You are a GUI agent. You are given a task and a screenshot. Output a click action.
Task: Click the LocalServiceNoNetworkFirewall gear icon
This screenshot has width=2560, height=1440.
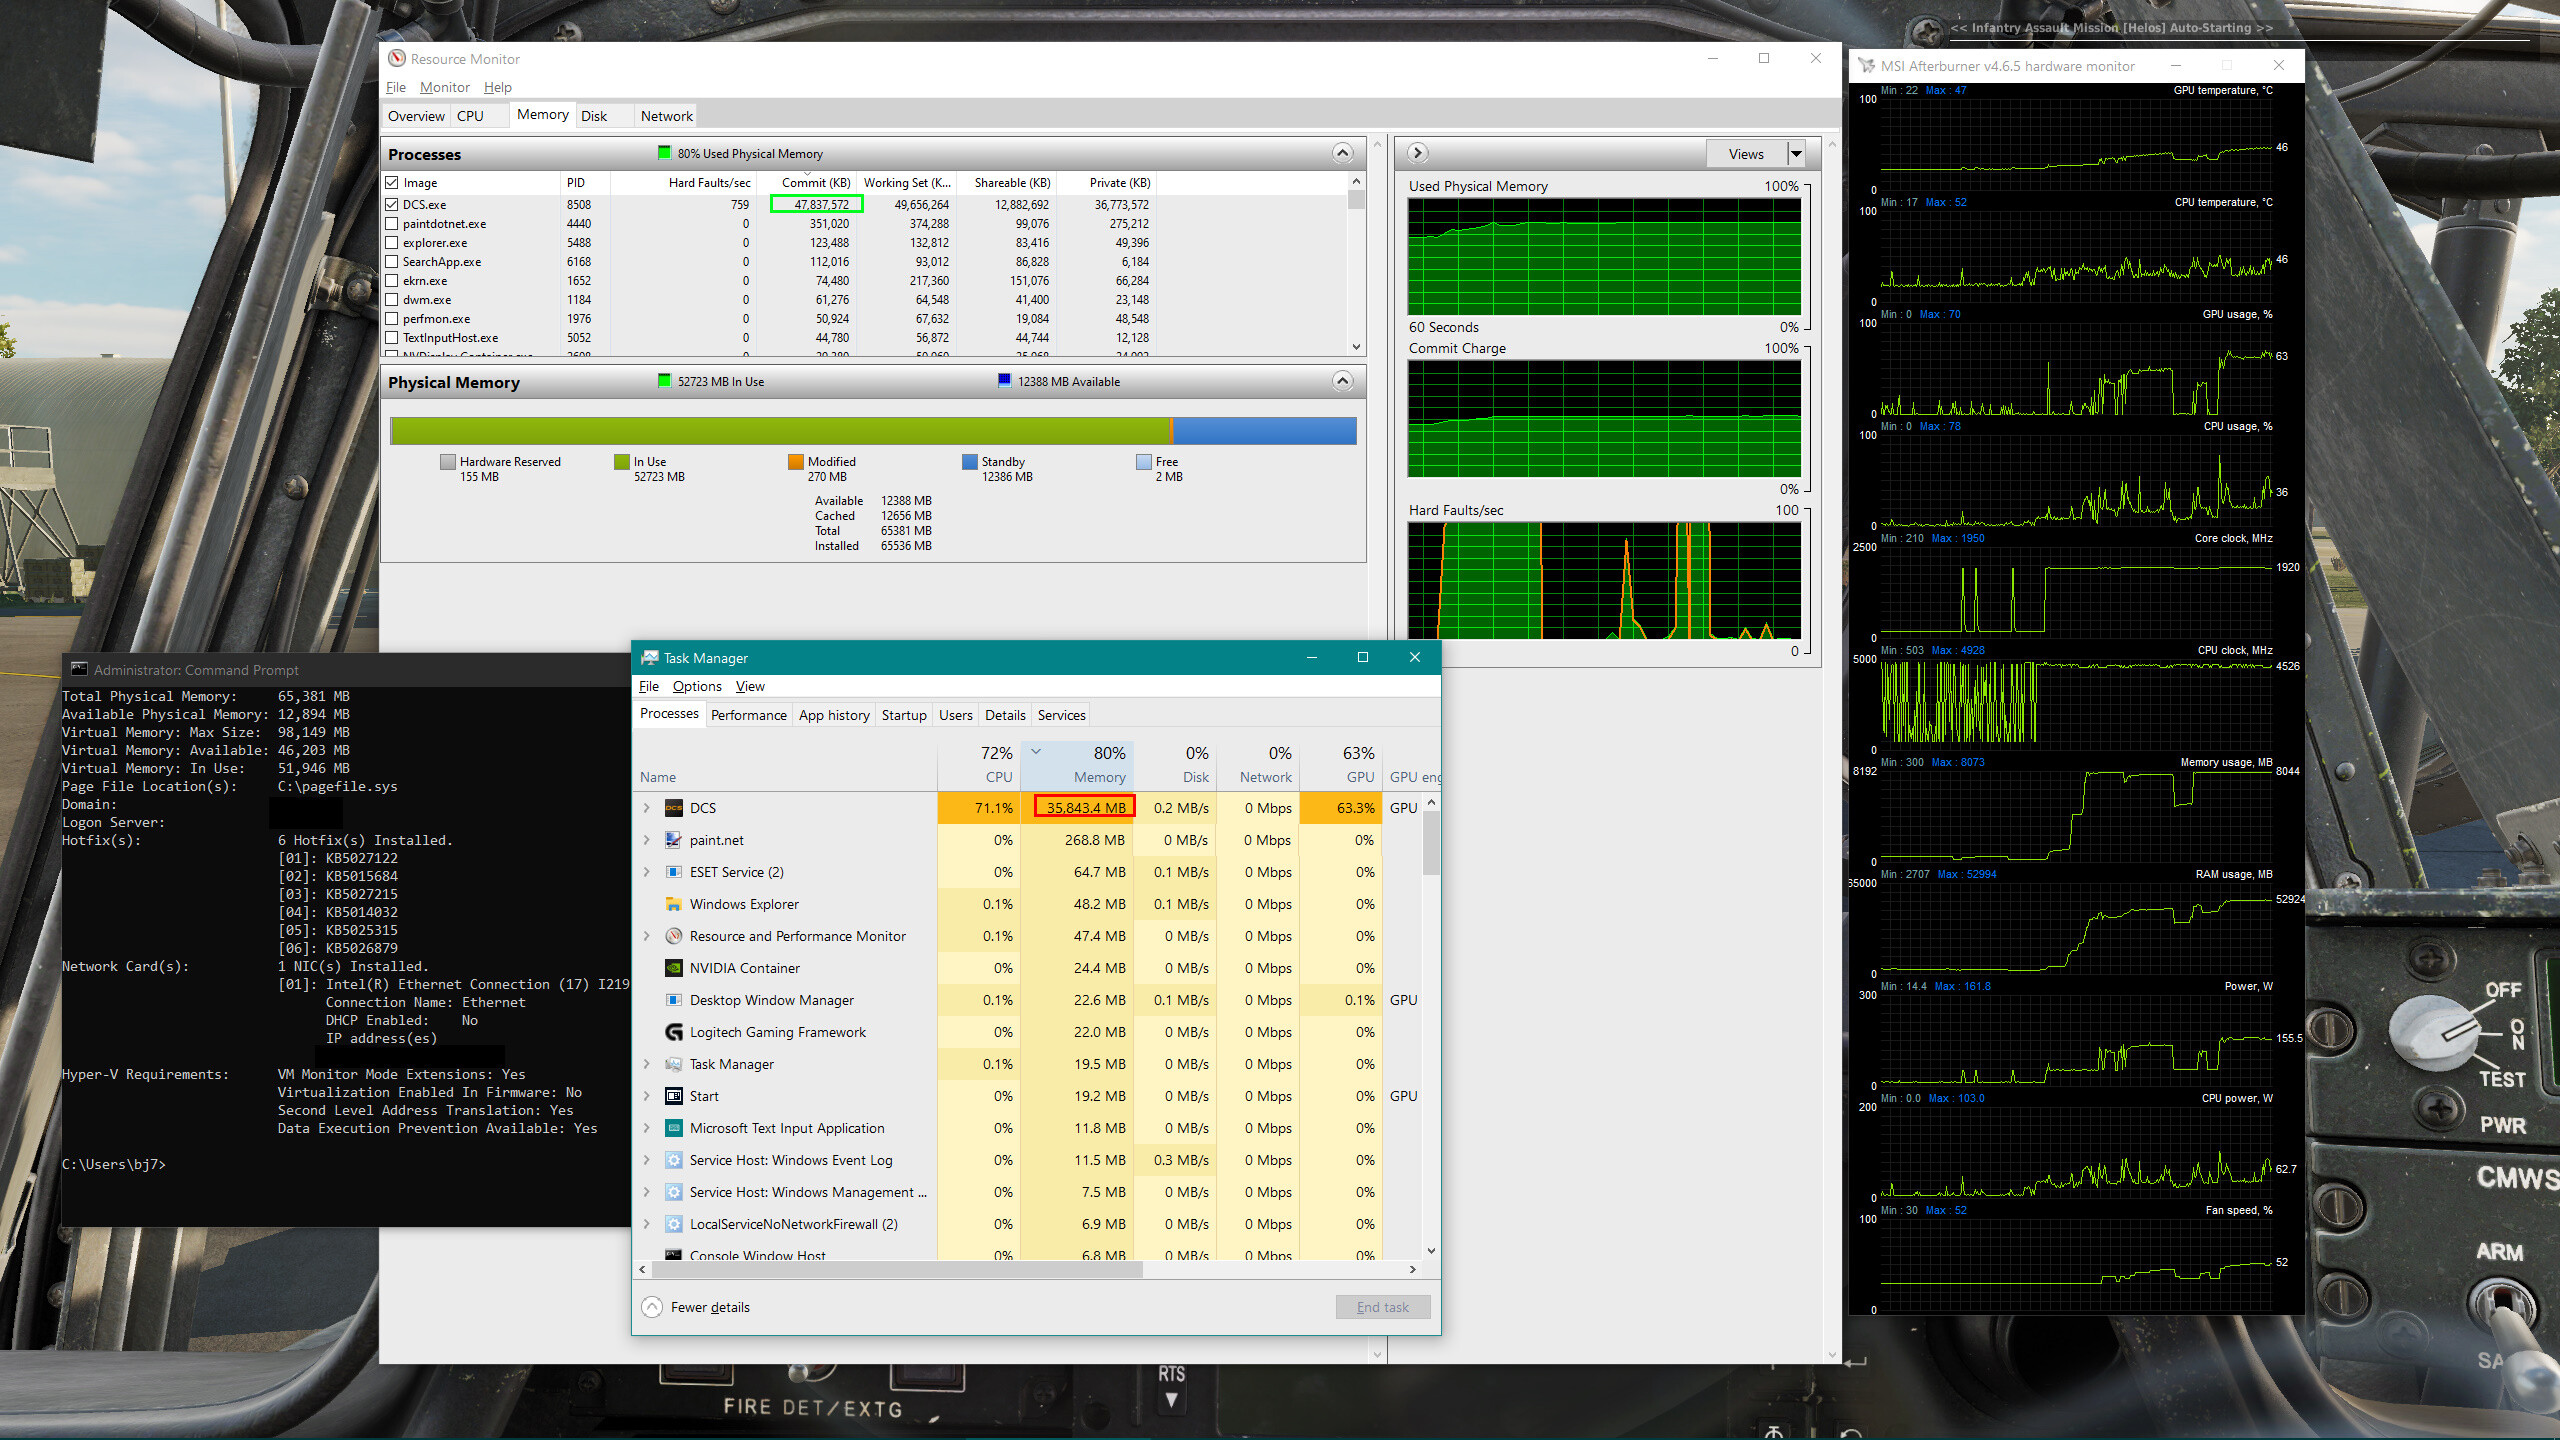point(673,1224)
